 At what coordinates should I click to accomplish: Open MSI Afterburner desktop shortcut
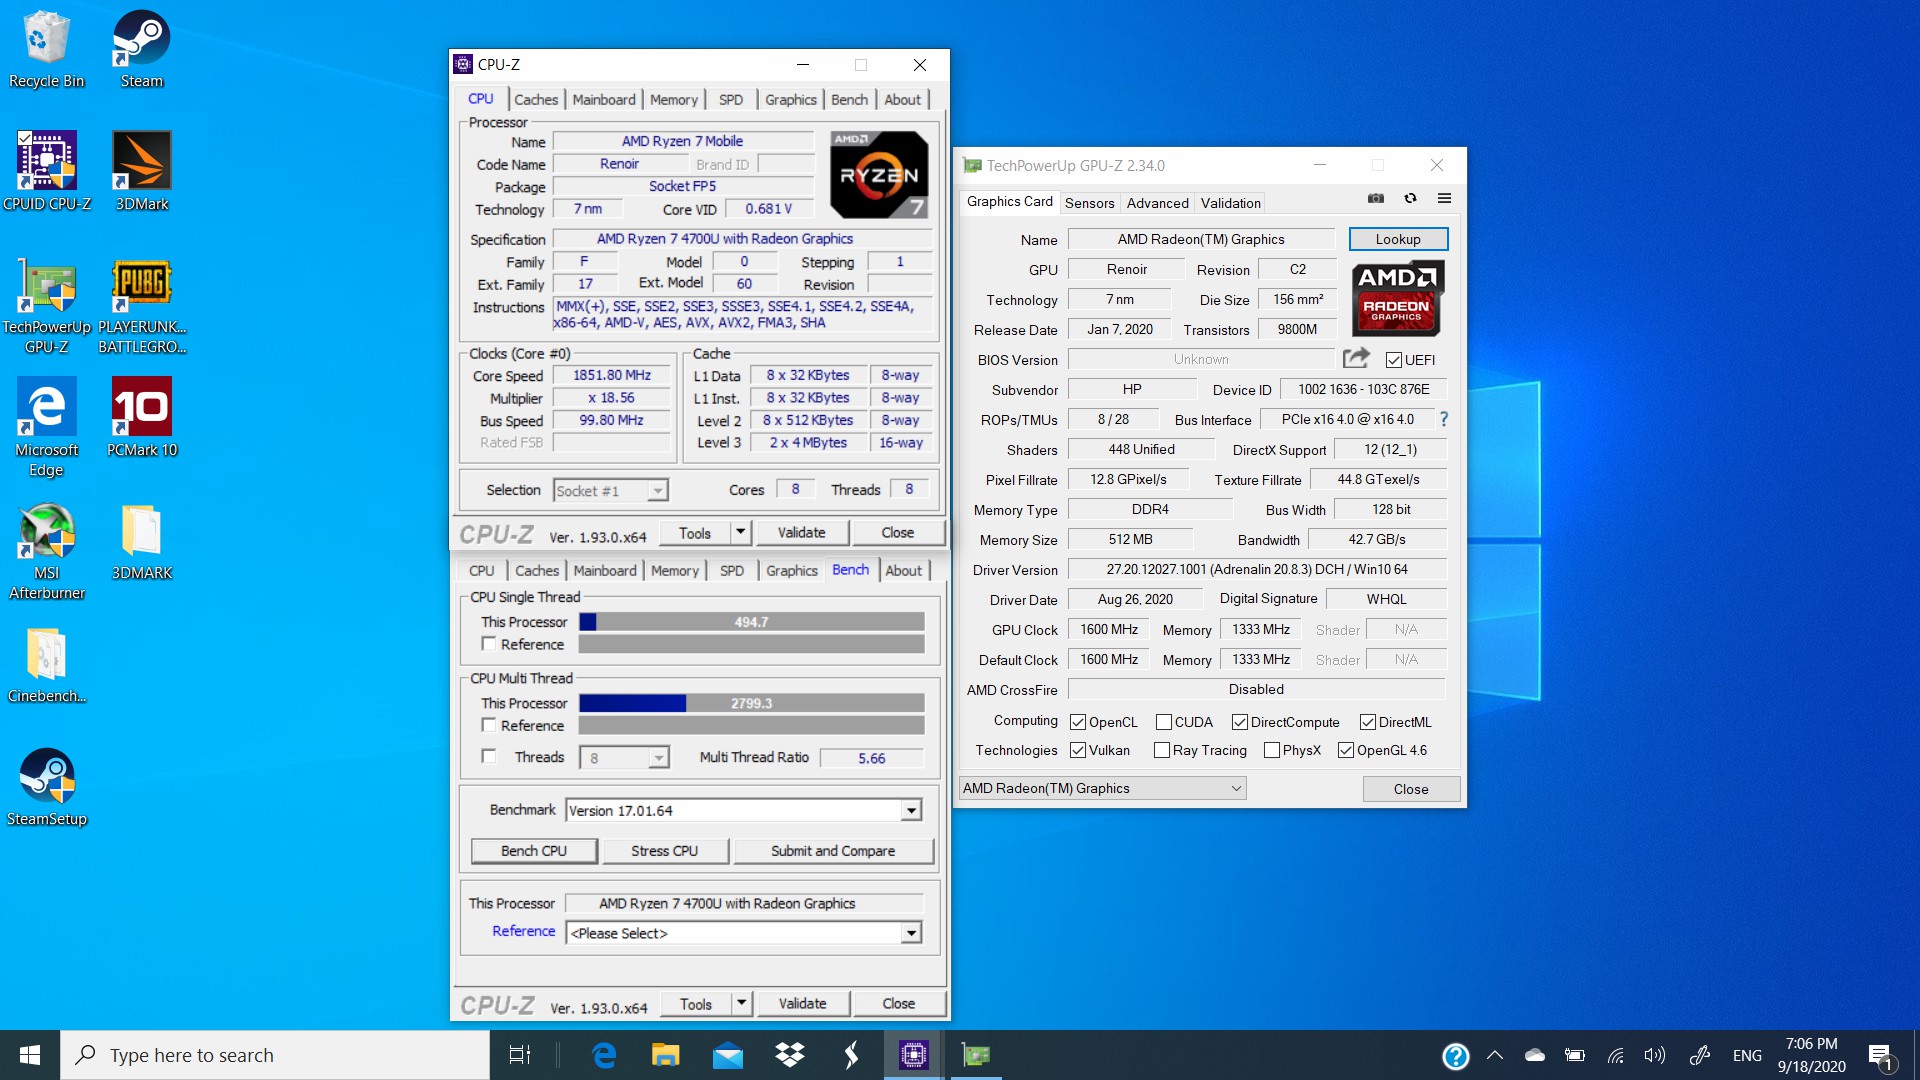point(46,551)
